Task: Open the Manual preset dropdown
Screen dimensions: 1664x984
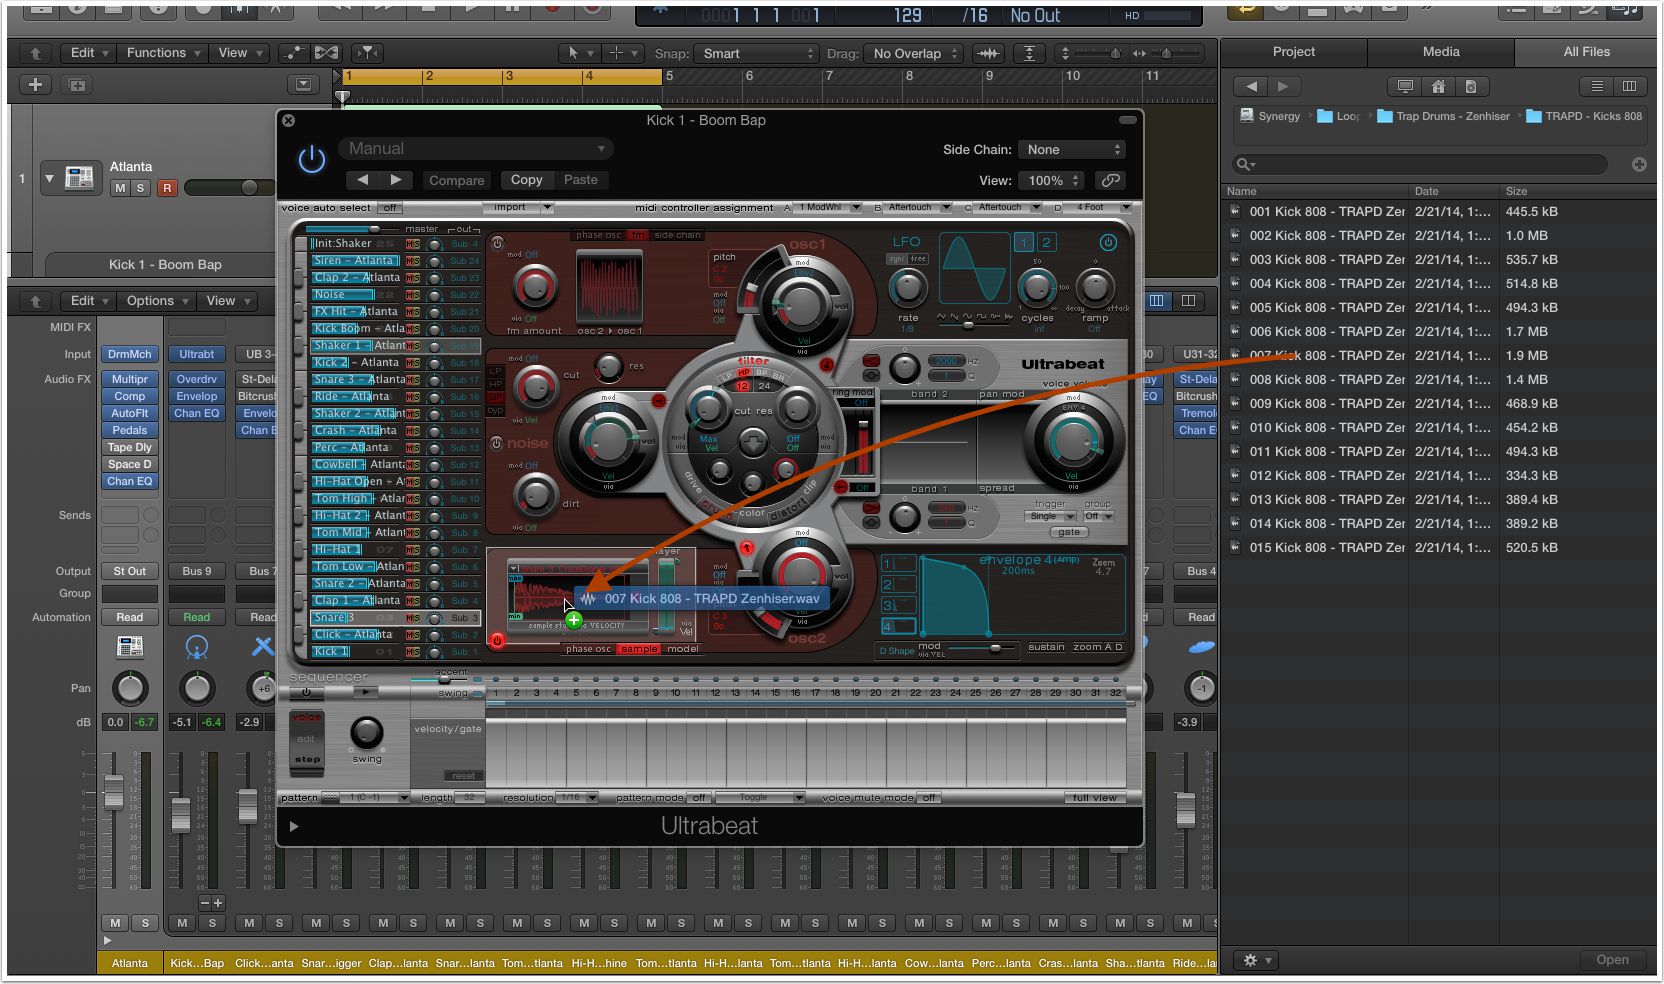Action: click(475, 149)
